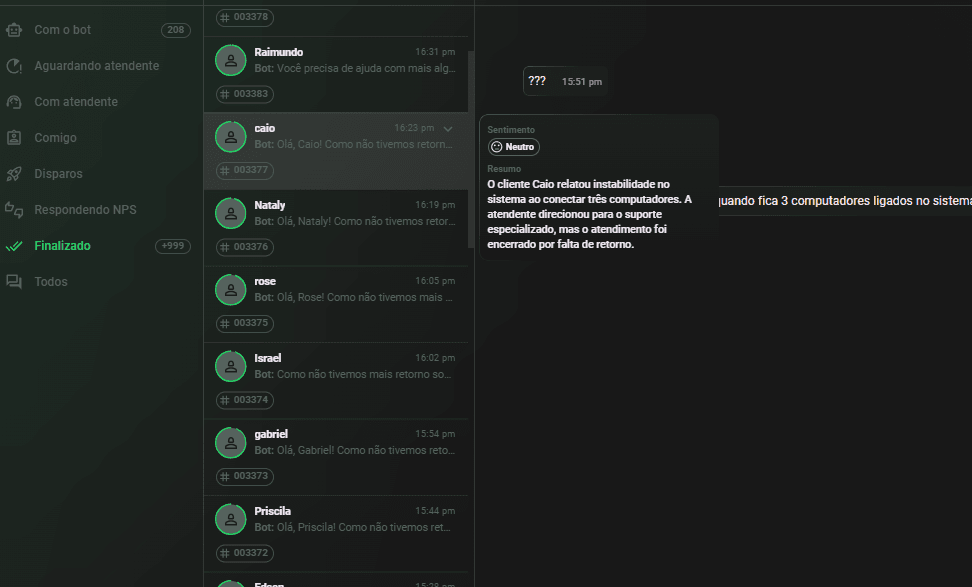Click the ticket tag 003372
Image resolution: width=972 pixels, height=587 pixels.
tap(245, 553)
